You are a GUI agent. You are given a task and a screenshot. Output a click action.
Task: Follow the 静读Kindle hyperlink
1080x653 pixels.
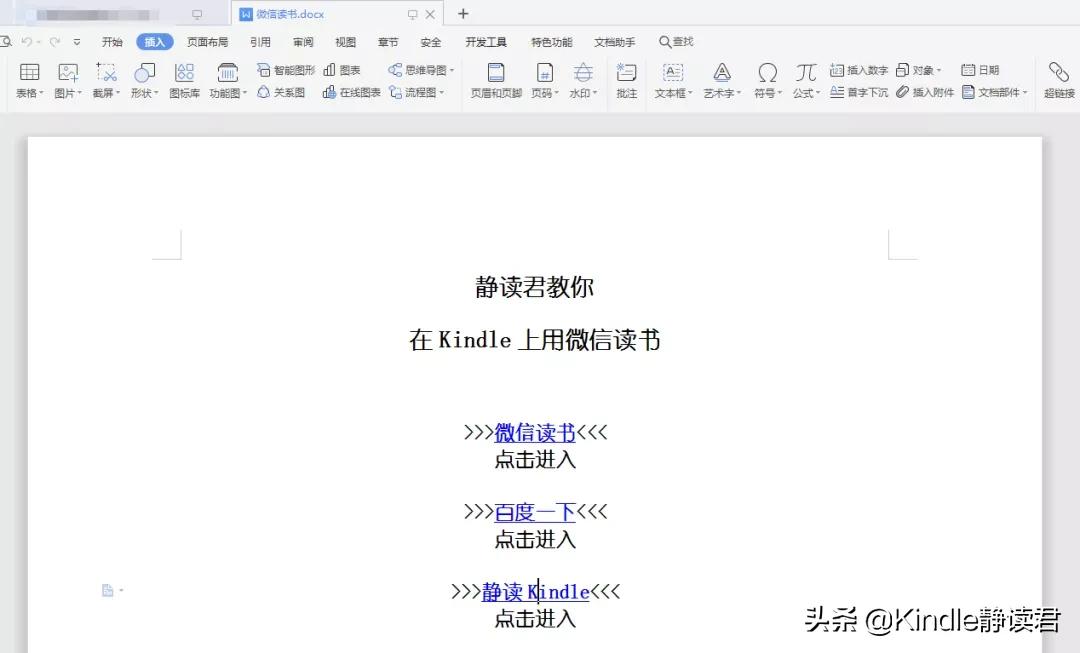534,591
